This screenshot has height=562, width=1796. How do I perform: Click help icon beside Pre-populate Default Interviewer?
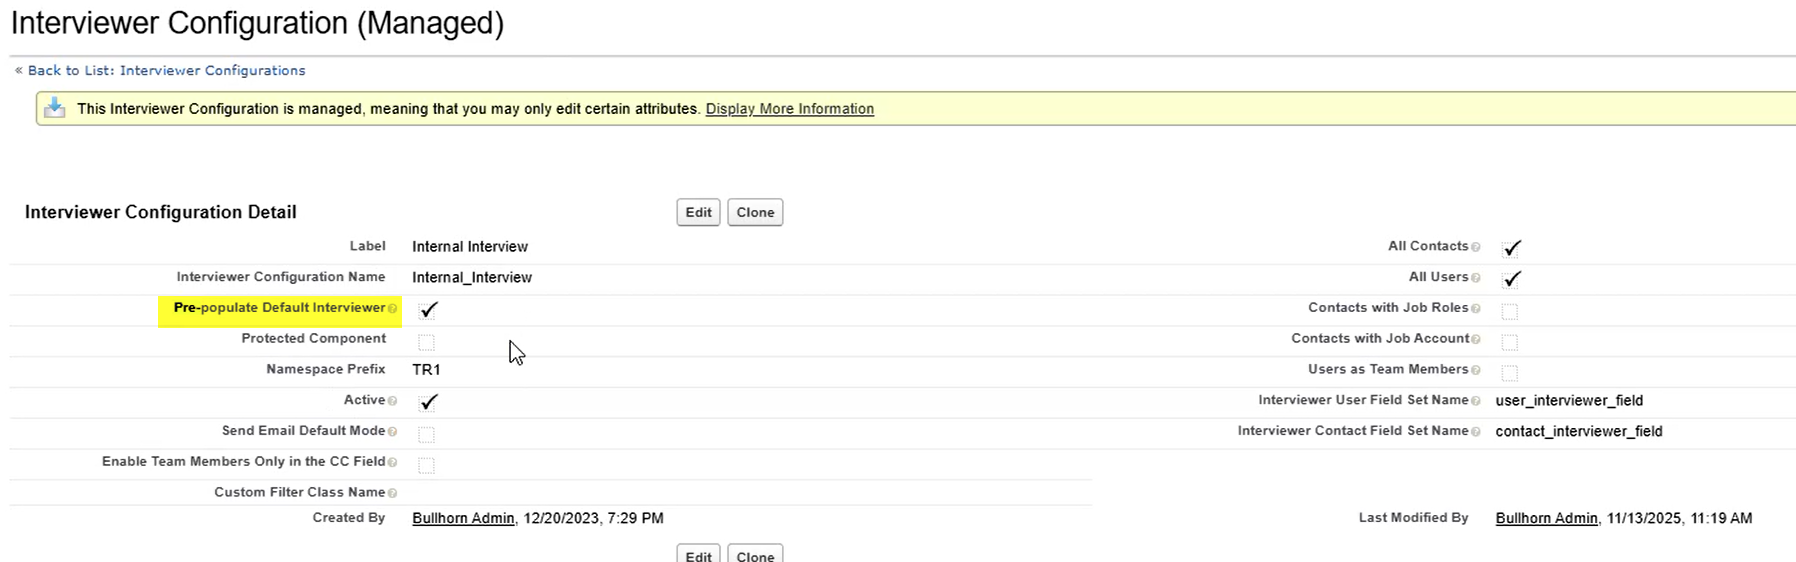click(392, 309)
